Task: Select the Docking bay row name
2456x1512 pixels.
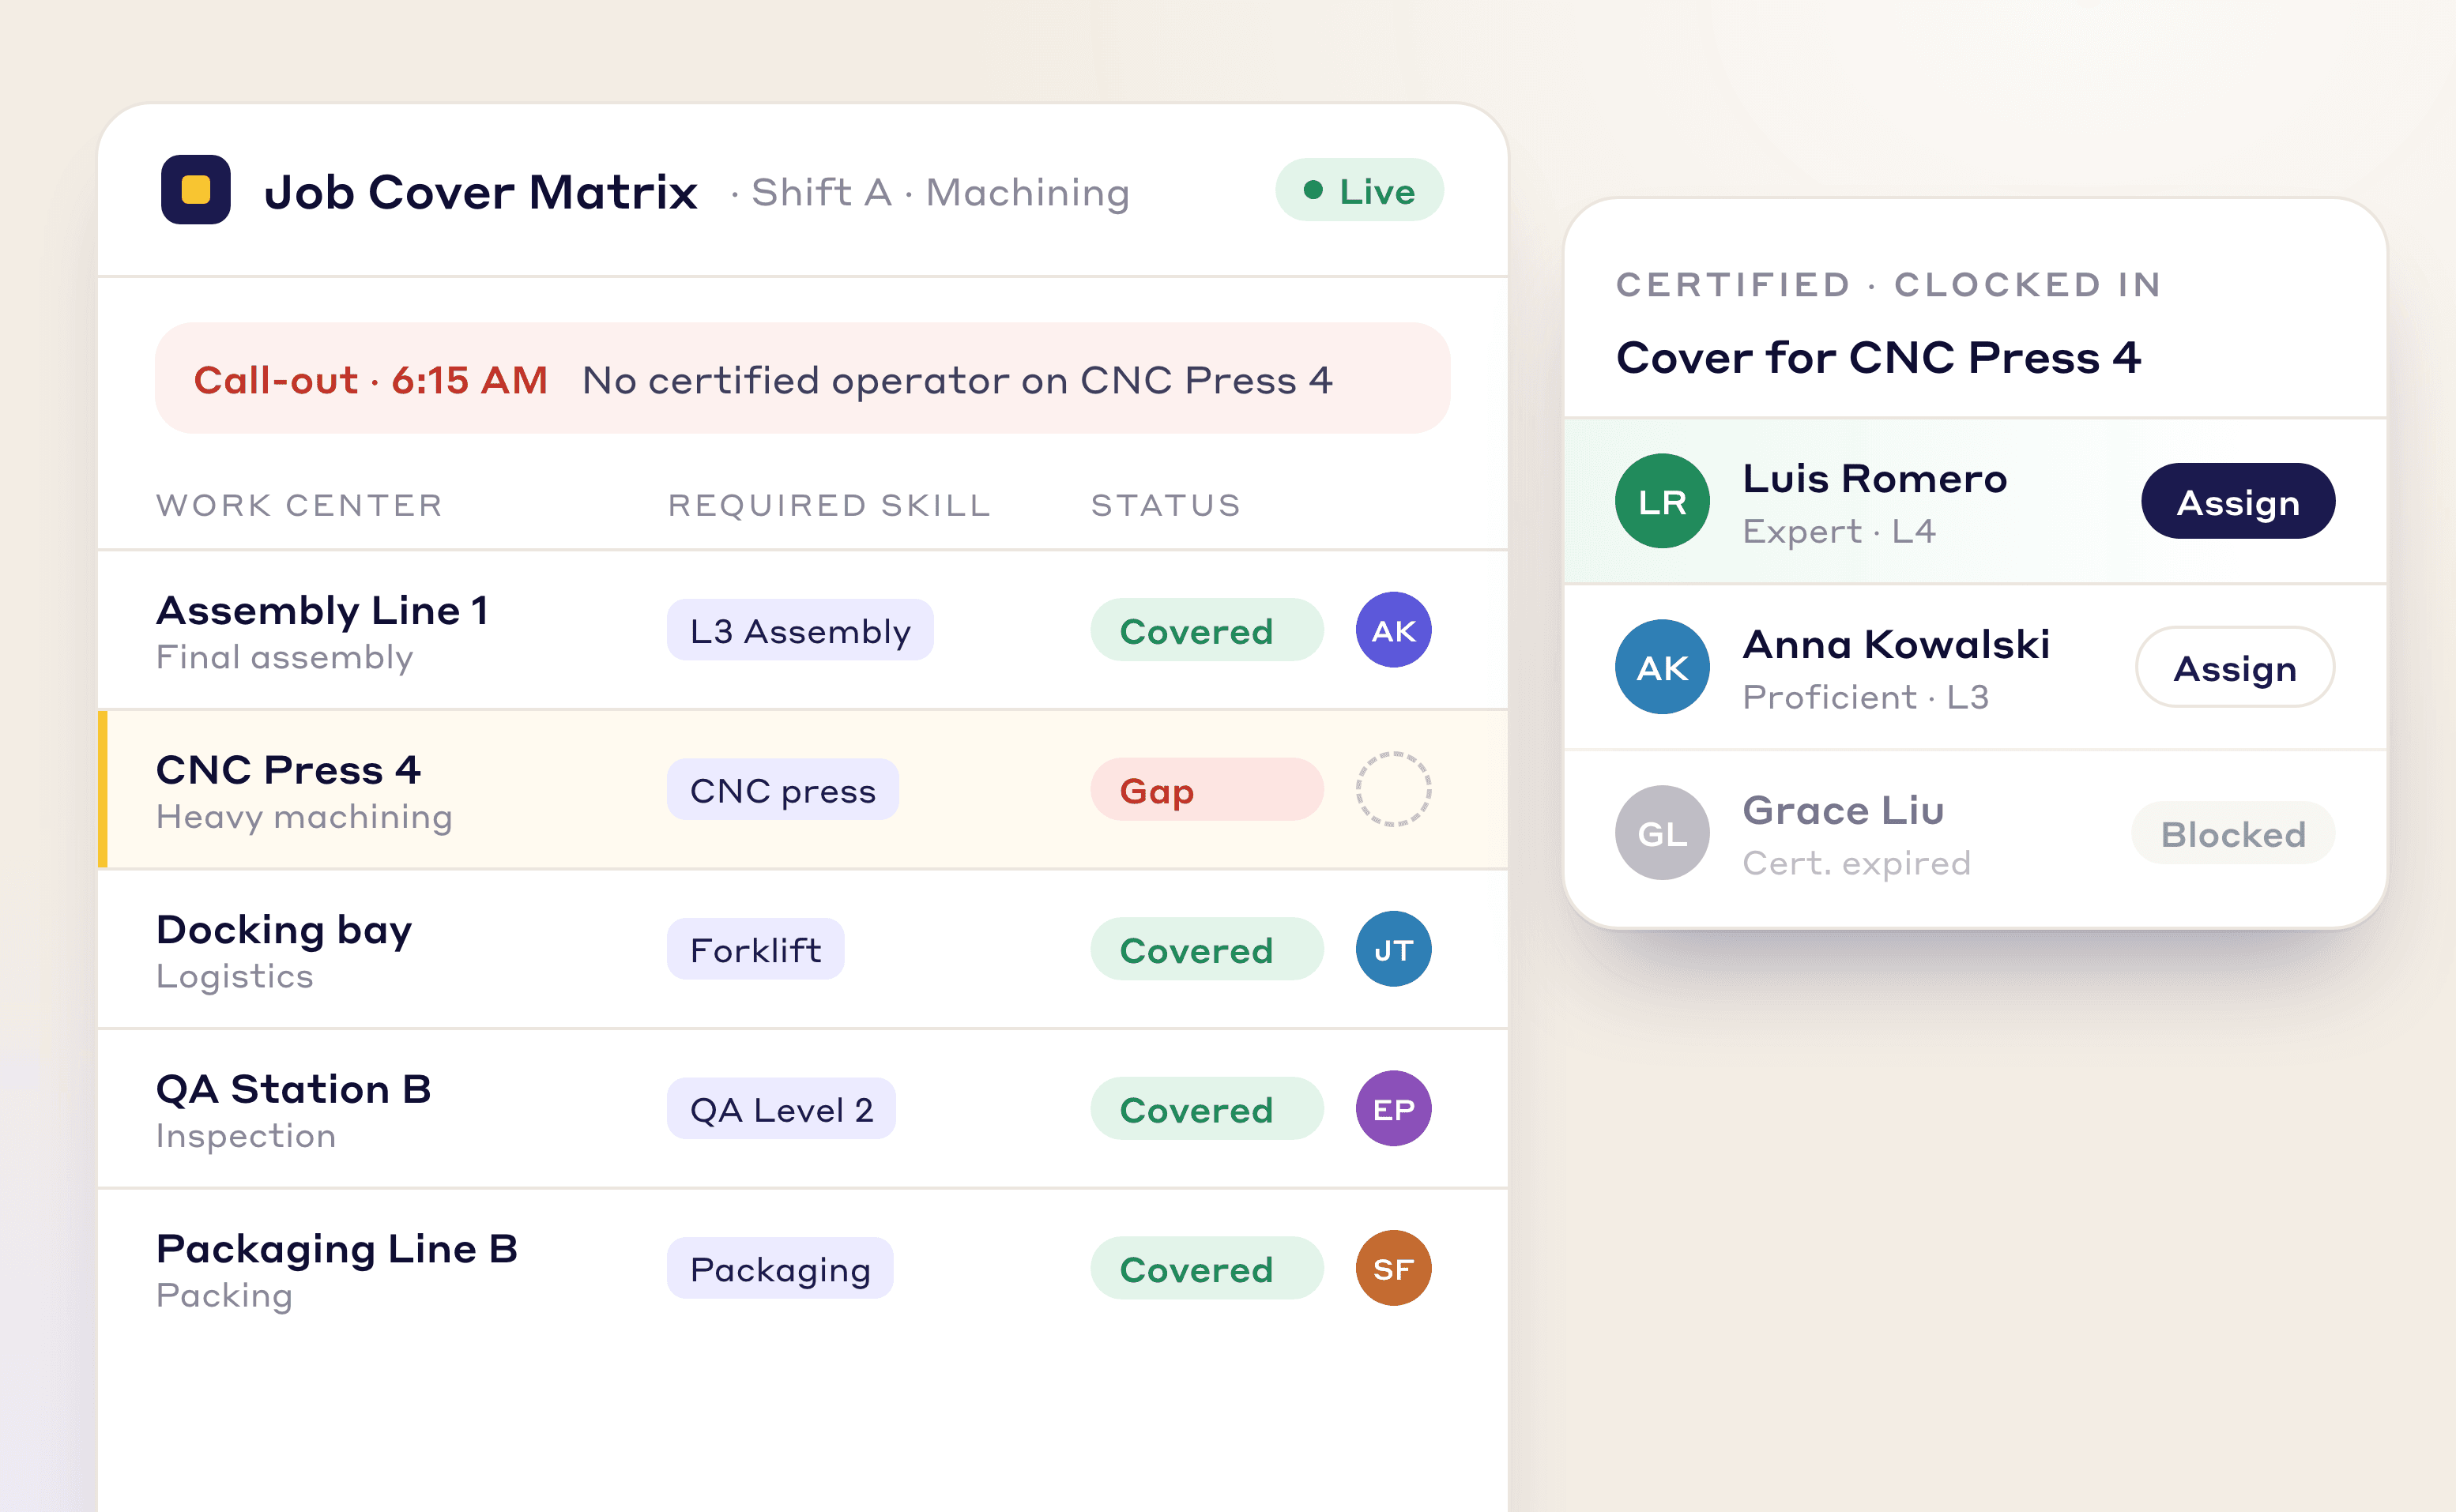Action: [284, 931]
